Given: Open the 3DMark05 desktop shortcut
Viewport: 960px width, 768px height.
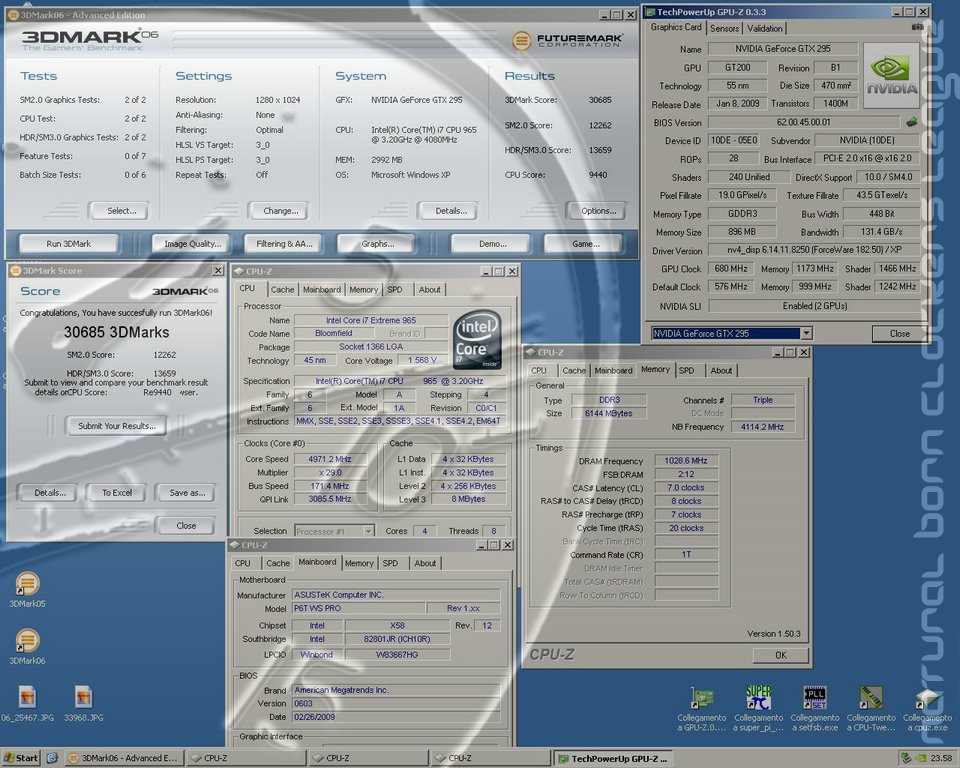Looking at the screenshot, I should (27, 584).
